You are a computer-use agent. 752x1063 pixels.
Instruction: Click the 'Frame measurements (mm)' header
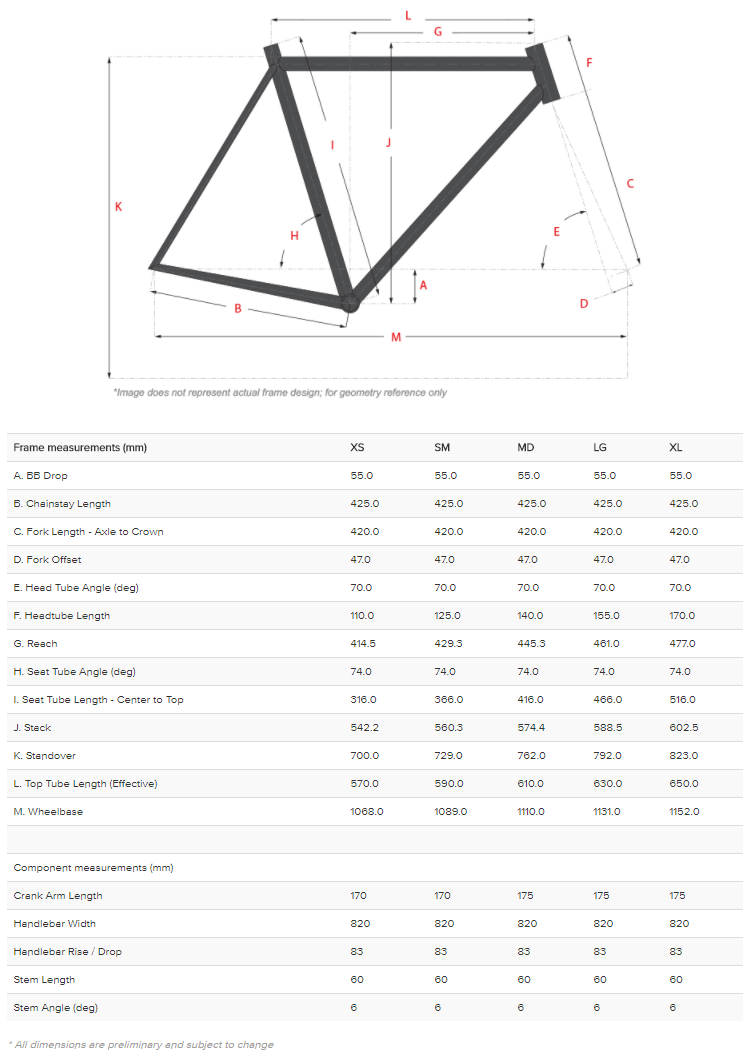pos(80,447)
